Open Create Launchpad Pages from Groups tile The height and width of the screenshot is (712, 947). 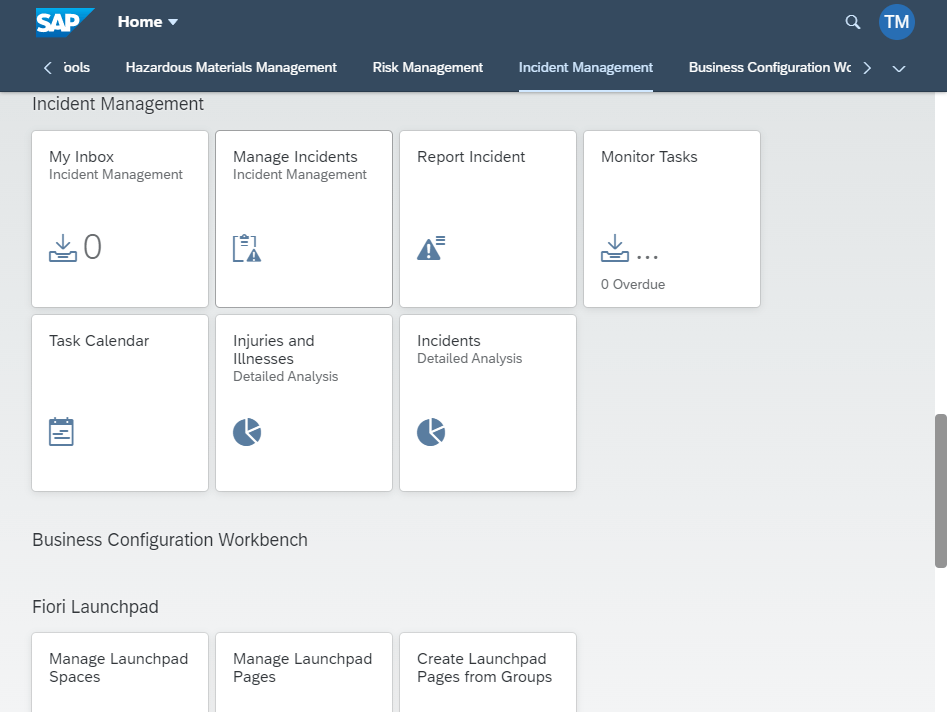coord(488,672)
